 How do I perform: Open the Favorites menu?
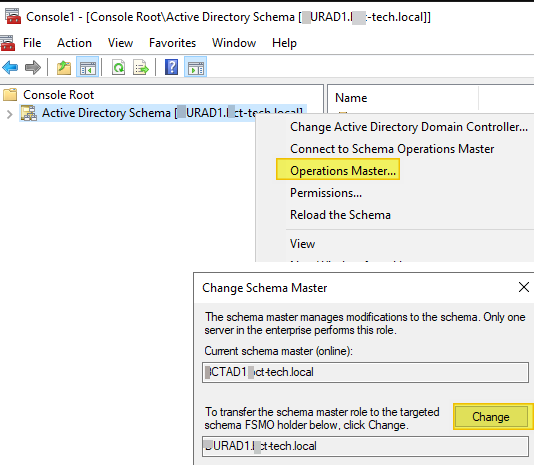pos(172,43)
